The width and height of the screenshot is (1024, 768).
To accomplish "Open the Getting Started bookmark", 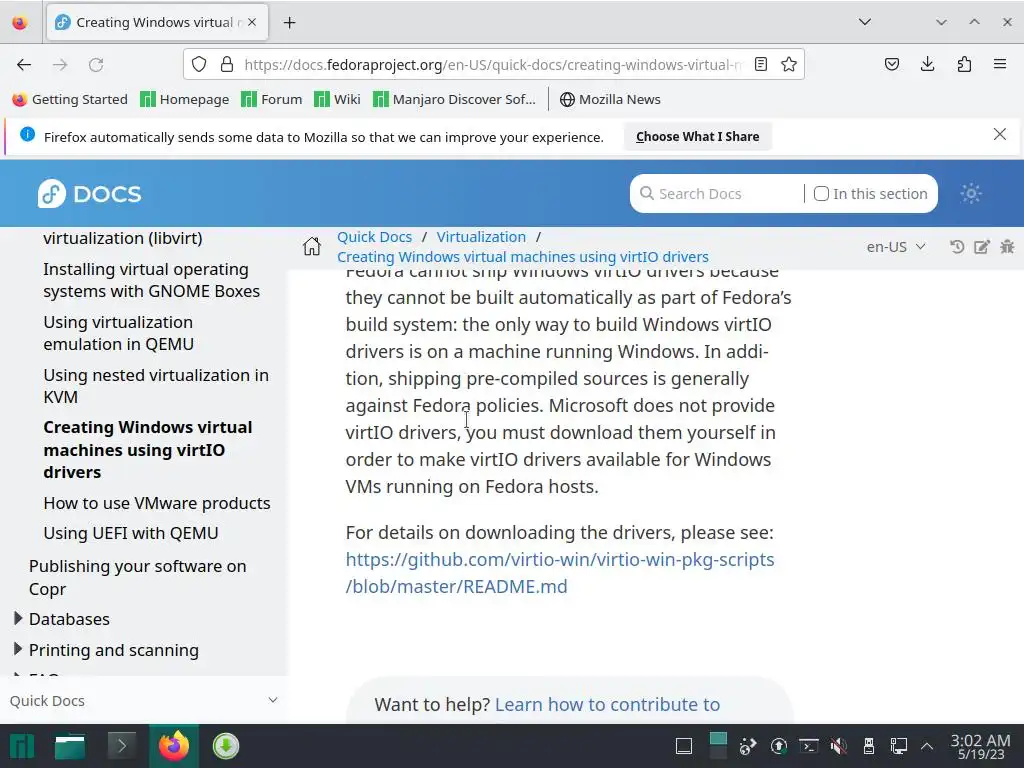I will tap(70, 99).
